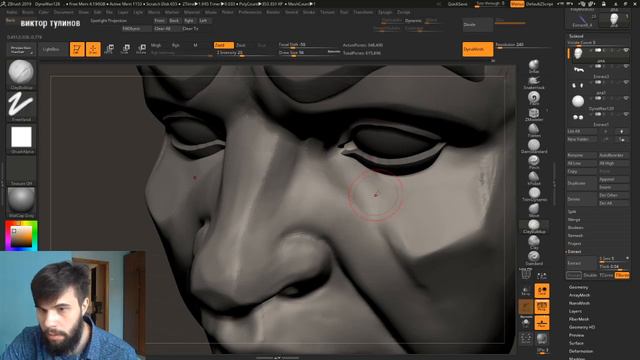
Task: Select the Inflat brush
Action: click(533, 66)
